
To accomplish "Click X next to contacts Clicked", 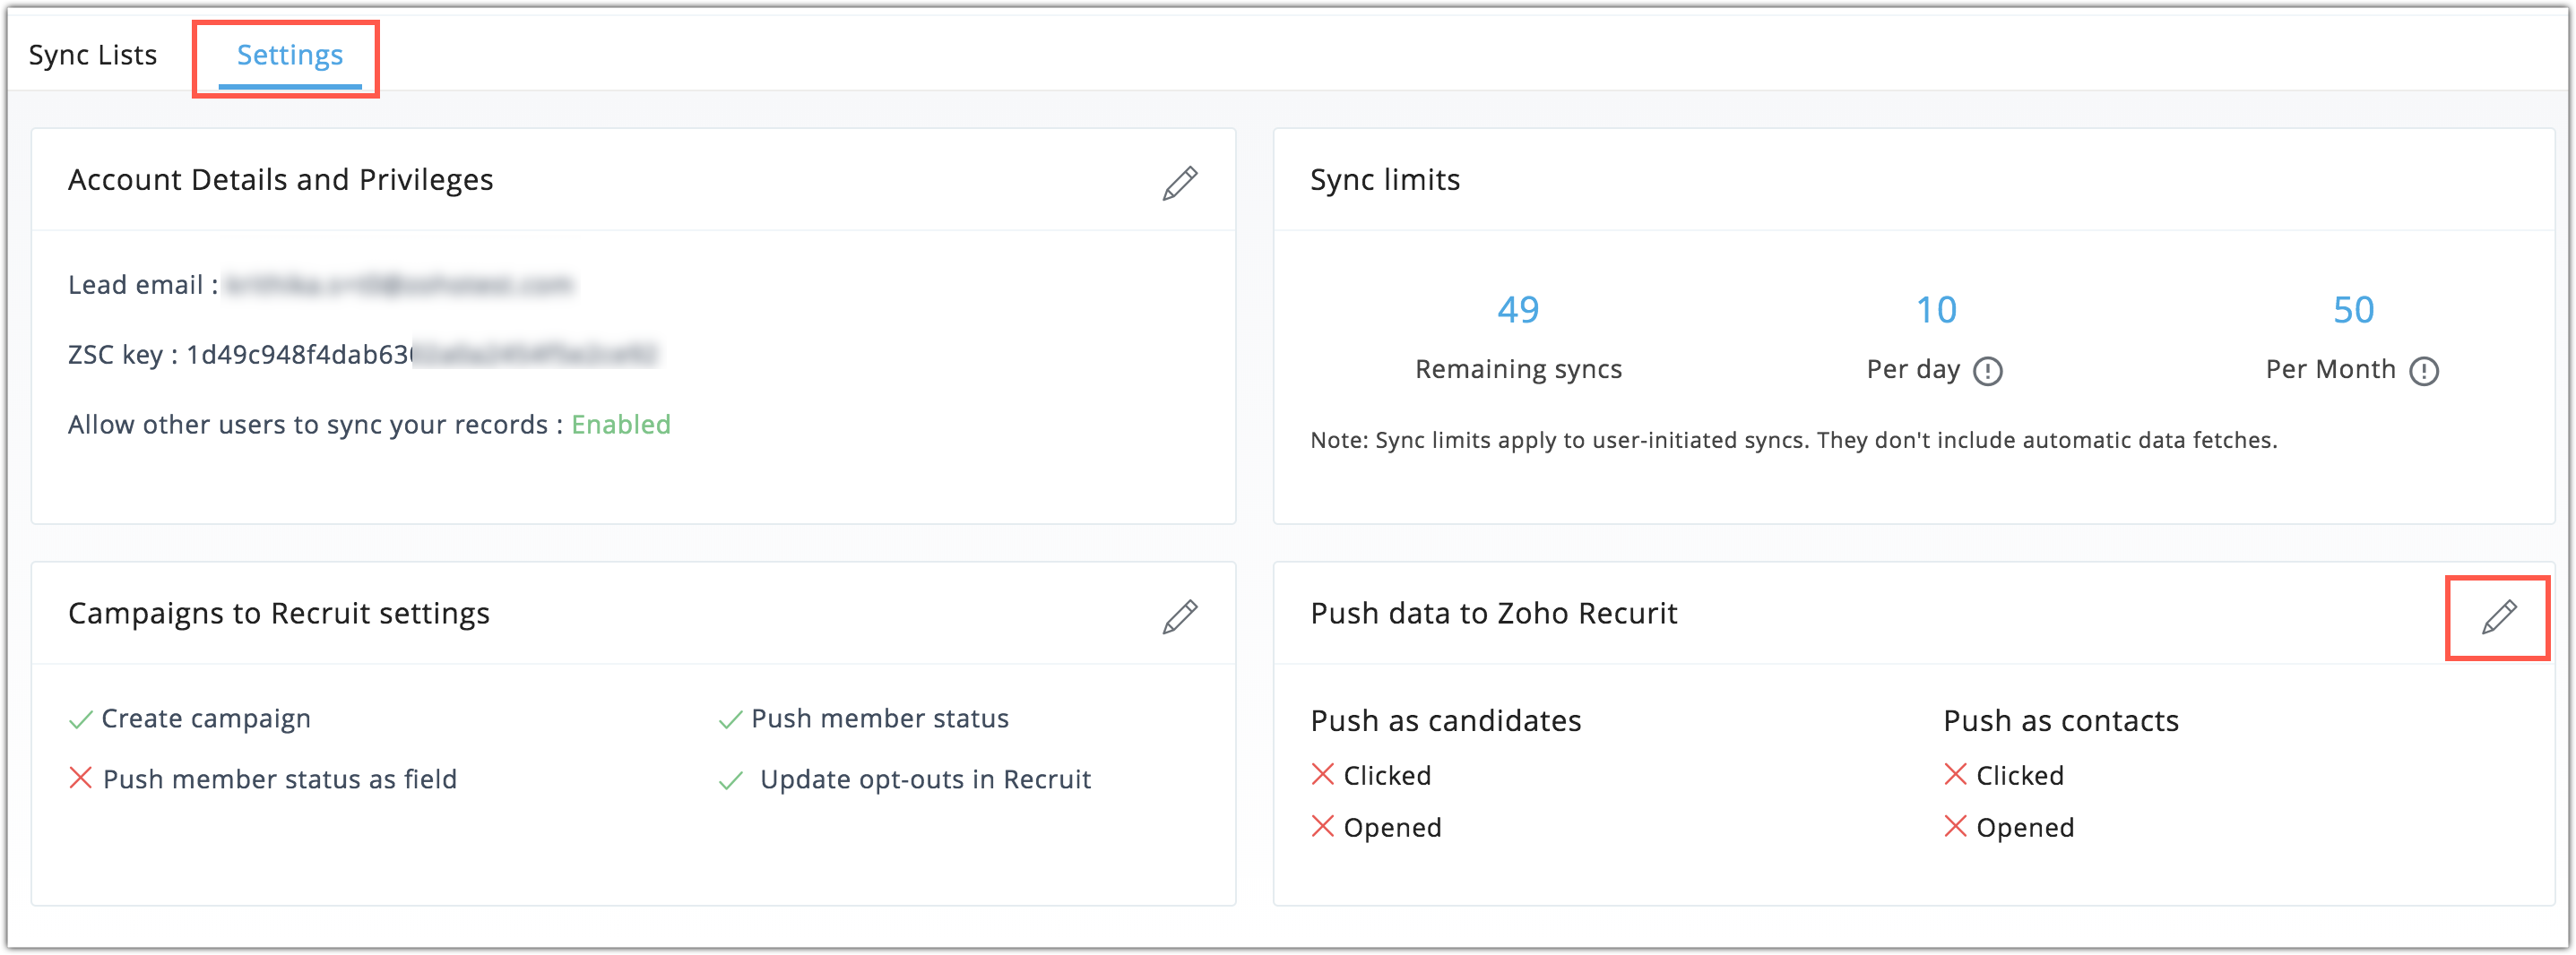I will (1955, 774).
